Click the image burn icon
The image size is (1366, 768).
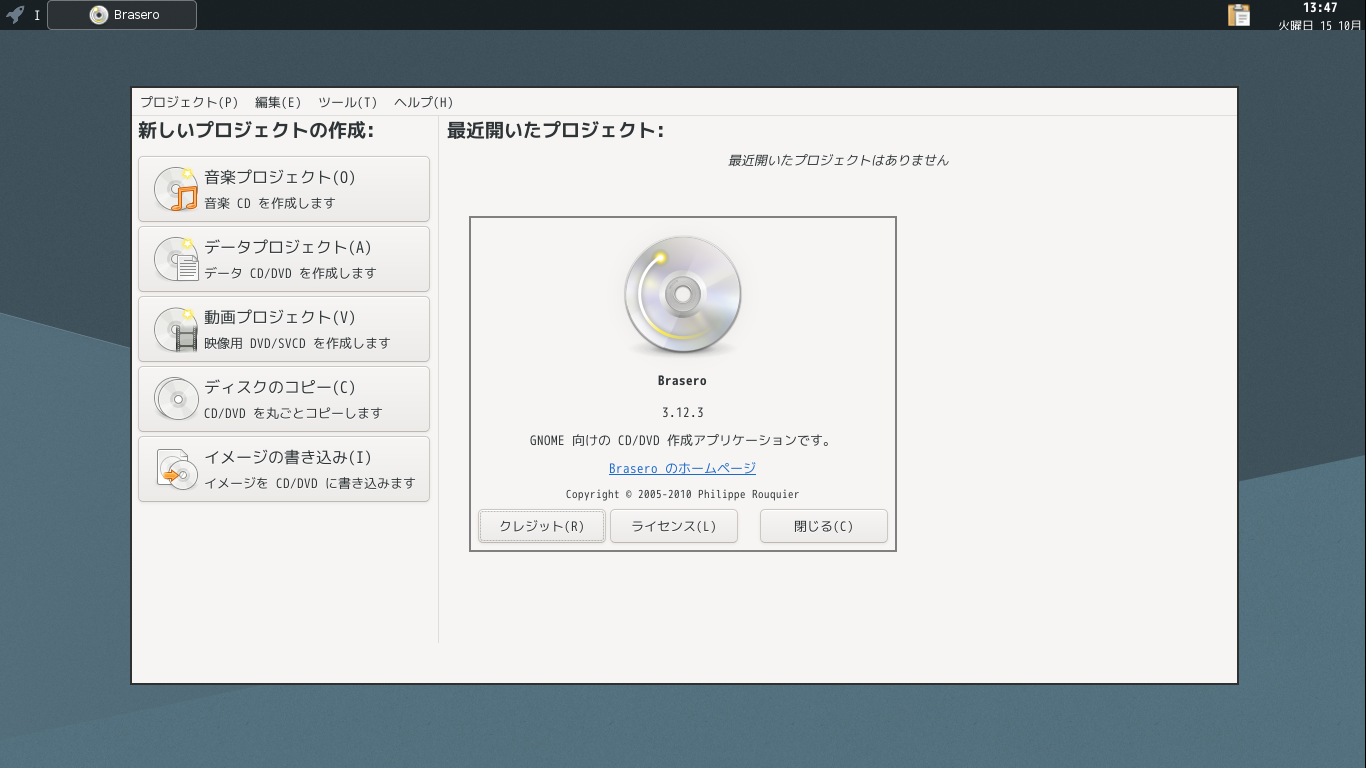176,469
